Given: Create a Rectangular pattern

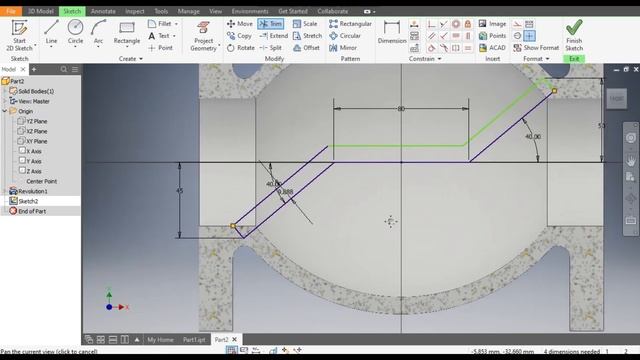Looking at the screenshot, I should (x=350, y=24).
